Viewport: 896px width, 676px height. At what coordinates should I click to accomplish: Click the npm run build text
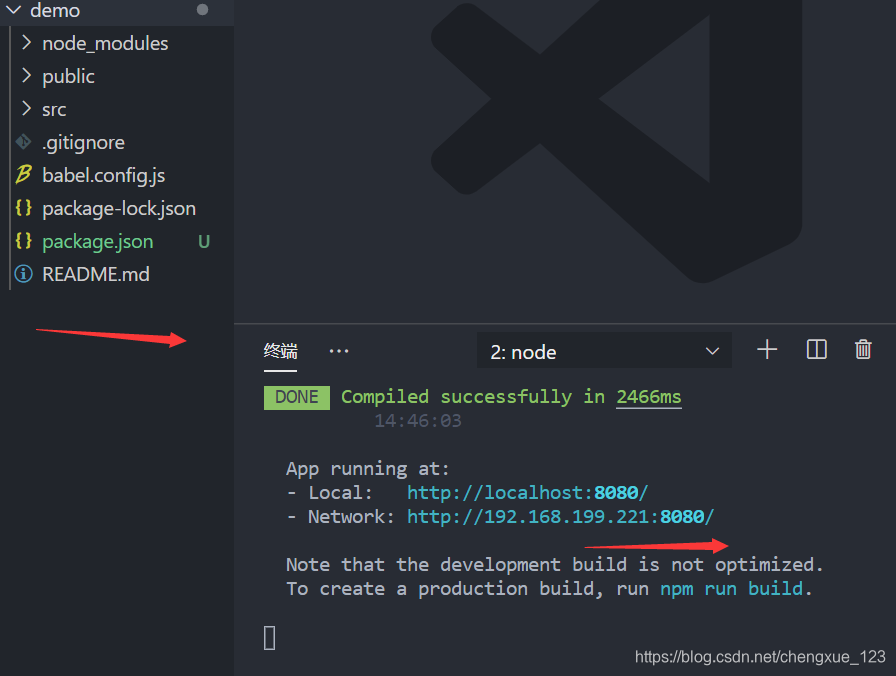click(x=731, y=589)
